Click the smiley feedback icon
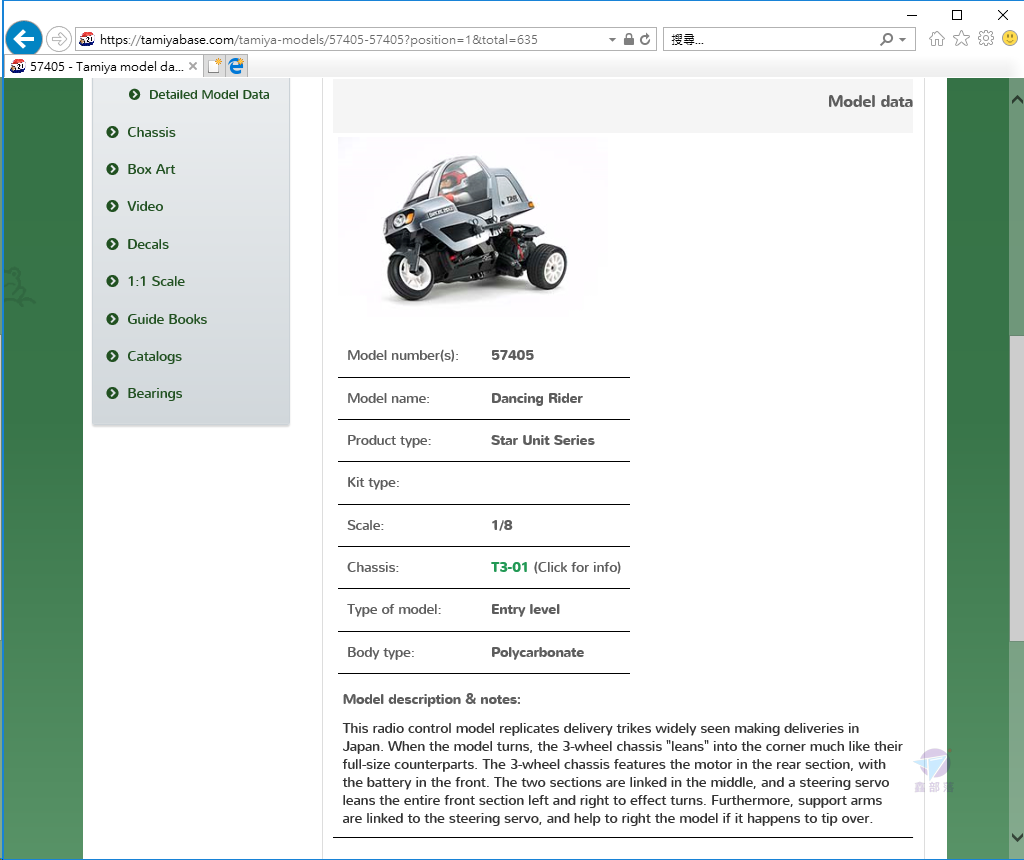 click(x=1010, y=39)
